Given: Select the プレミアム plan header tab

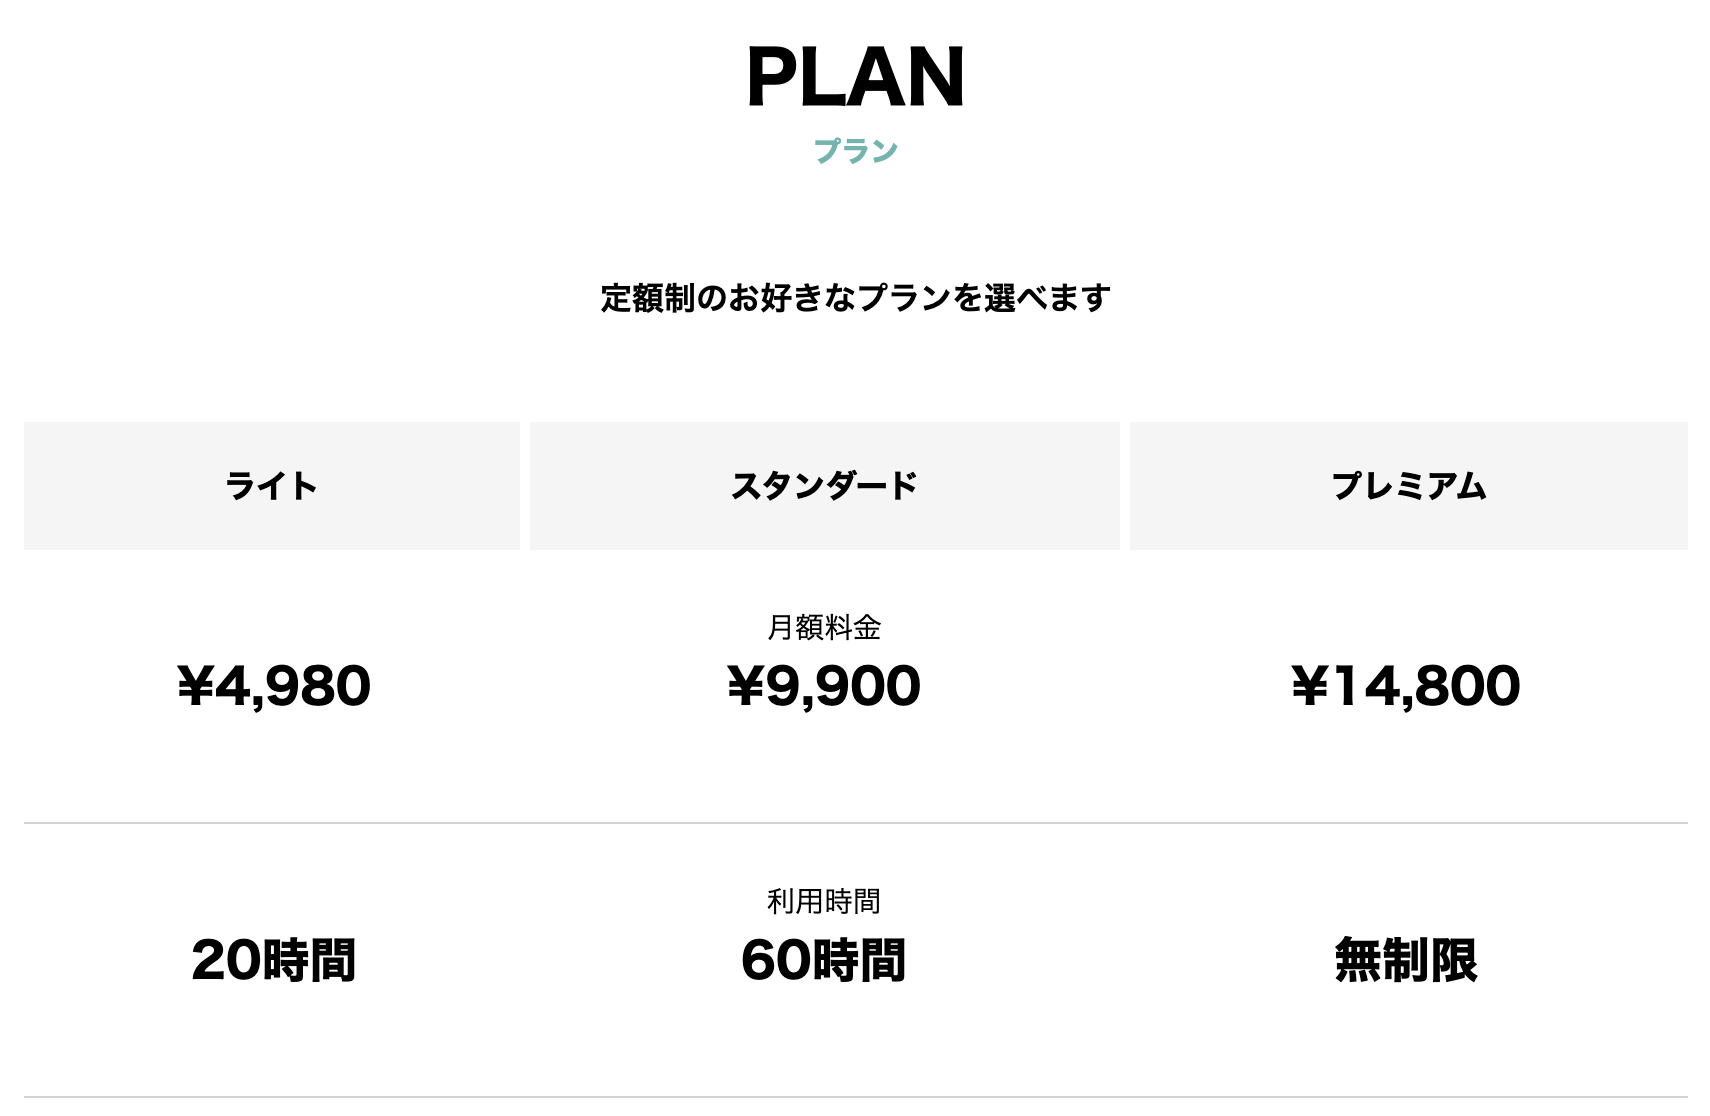Looking at the screenshot, I should click(x=1408, y=486).
